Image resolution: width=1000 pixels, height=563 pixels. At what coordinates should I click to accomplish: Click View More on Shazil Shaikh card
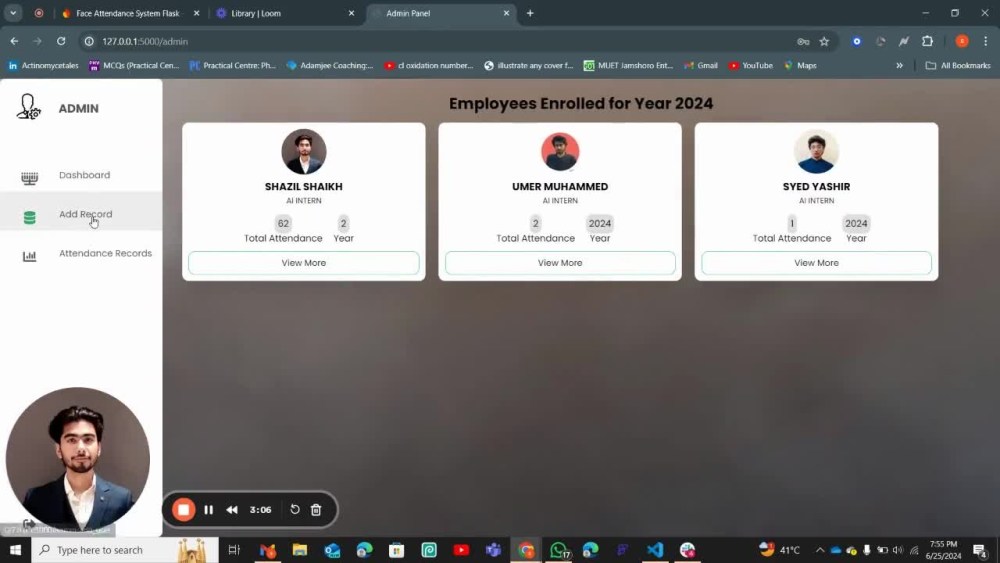point(304,263)
